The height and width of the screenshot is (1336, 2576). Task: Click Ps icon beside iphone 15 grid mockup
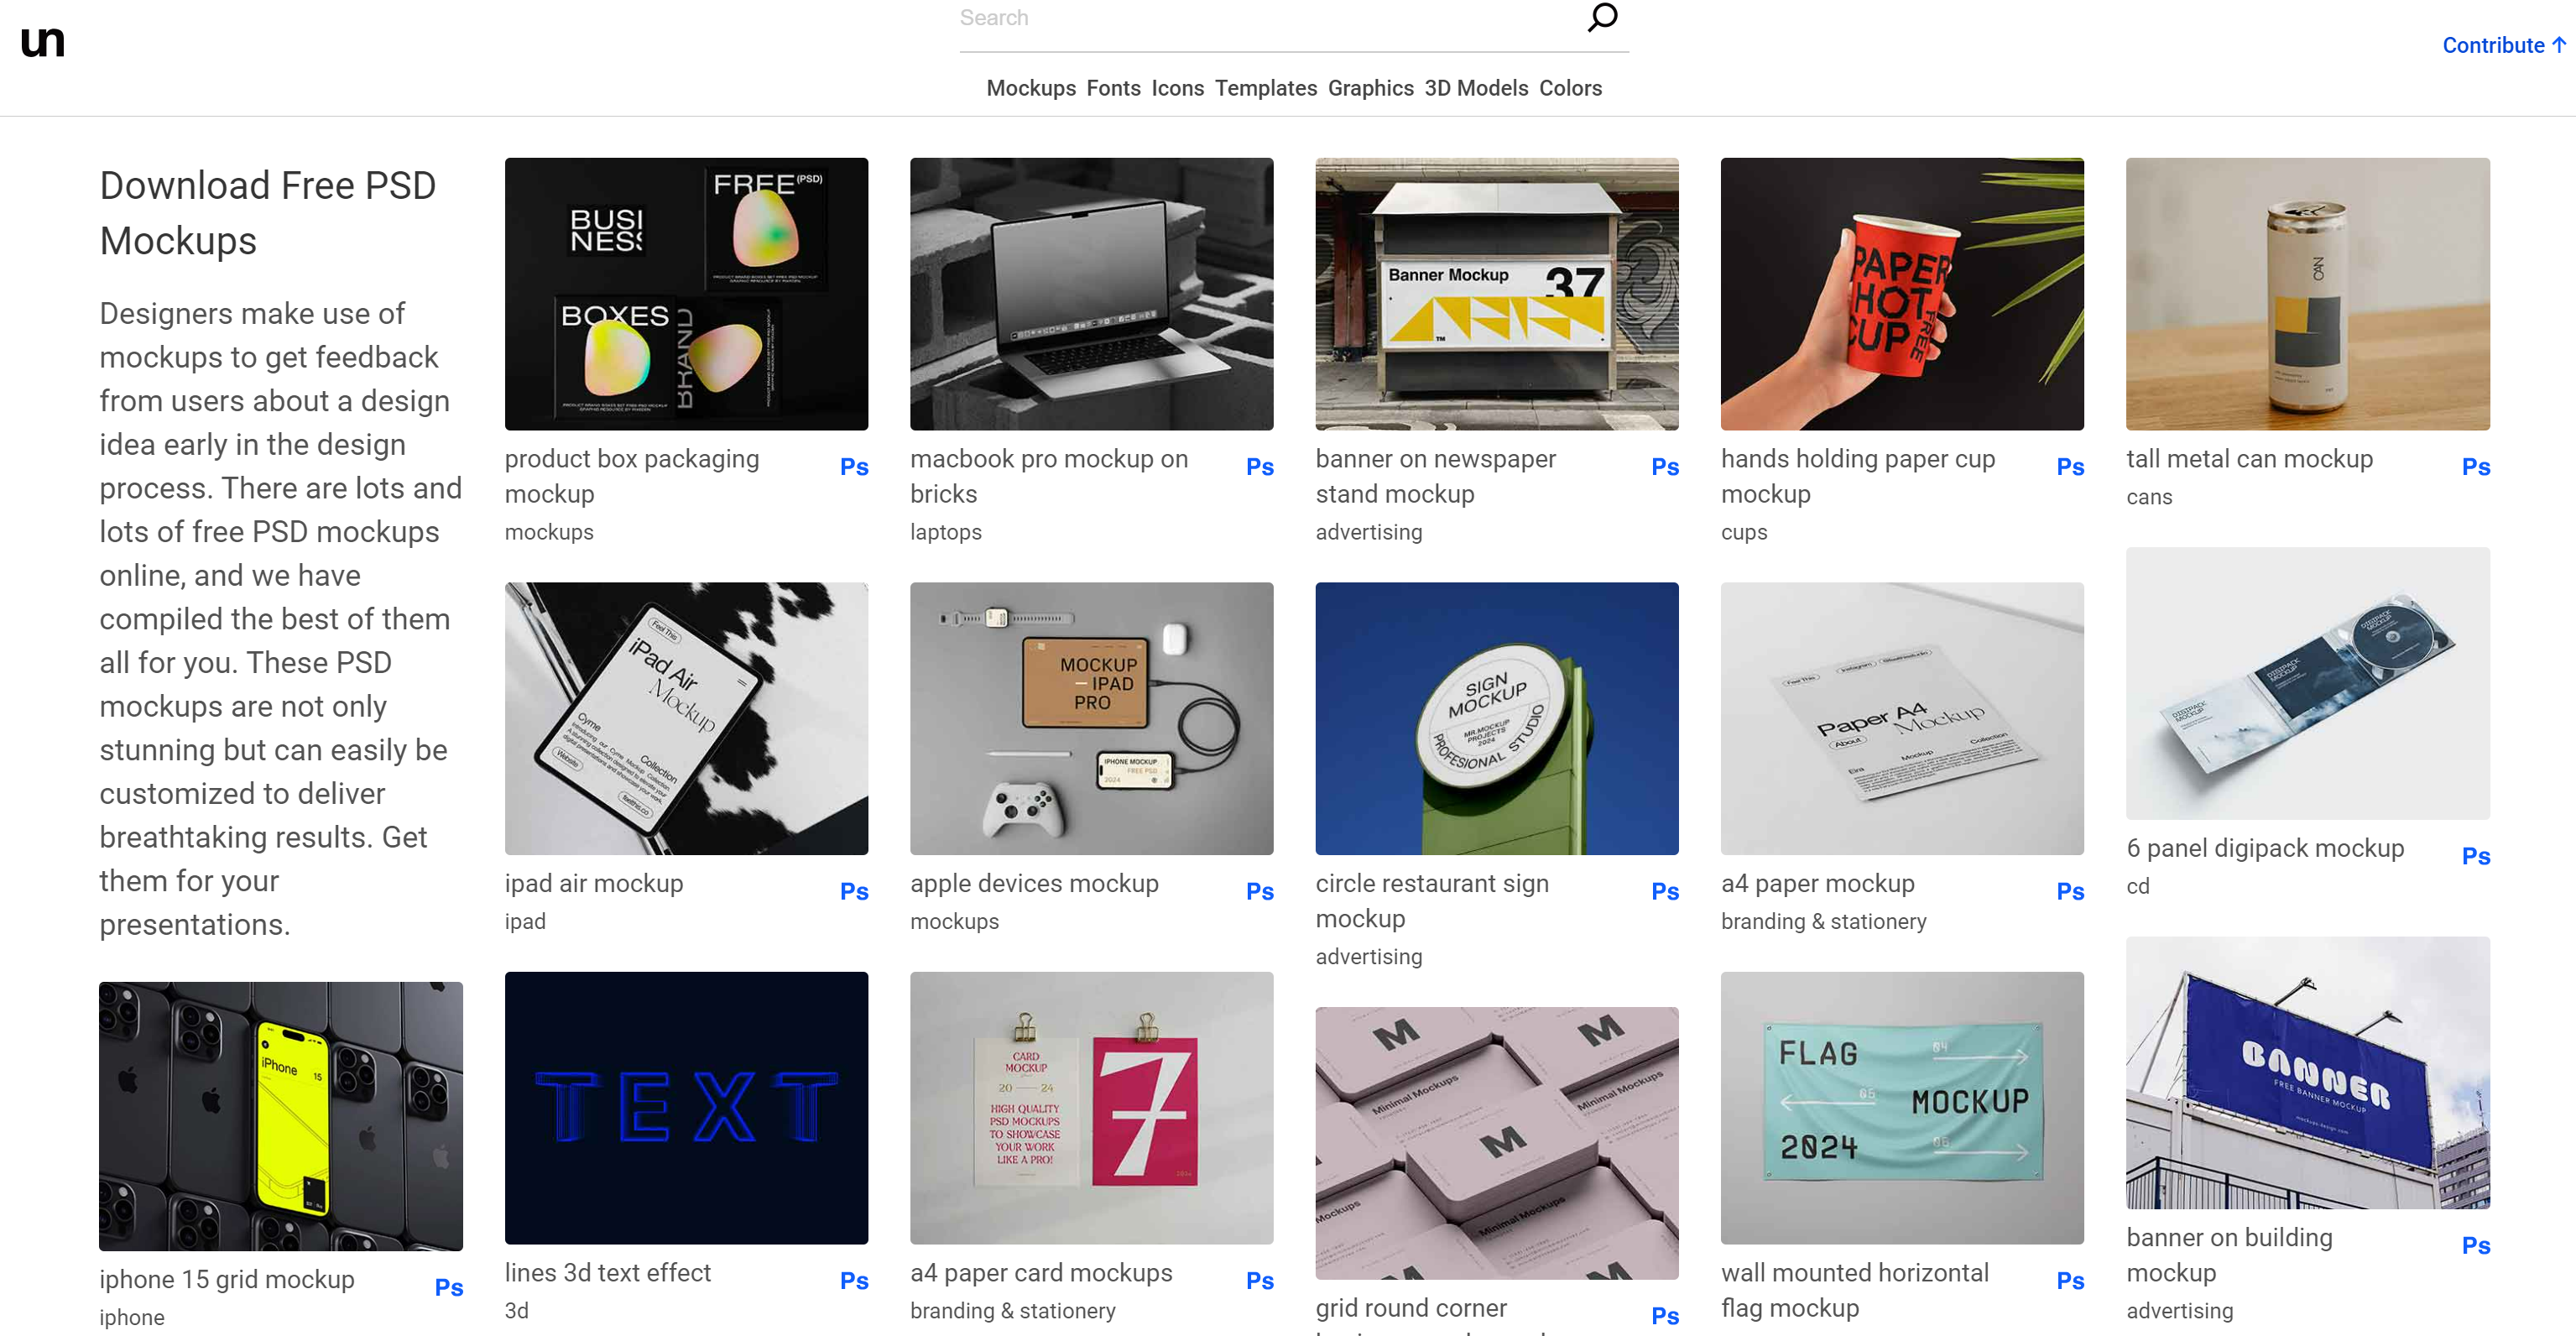(448, 1287)
